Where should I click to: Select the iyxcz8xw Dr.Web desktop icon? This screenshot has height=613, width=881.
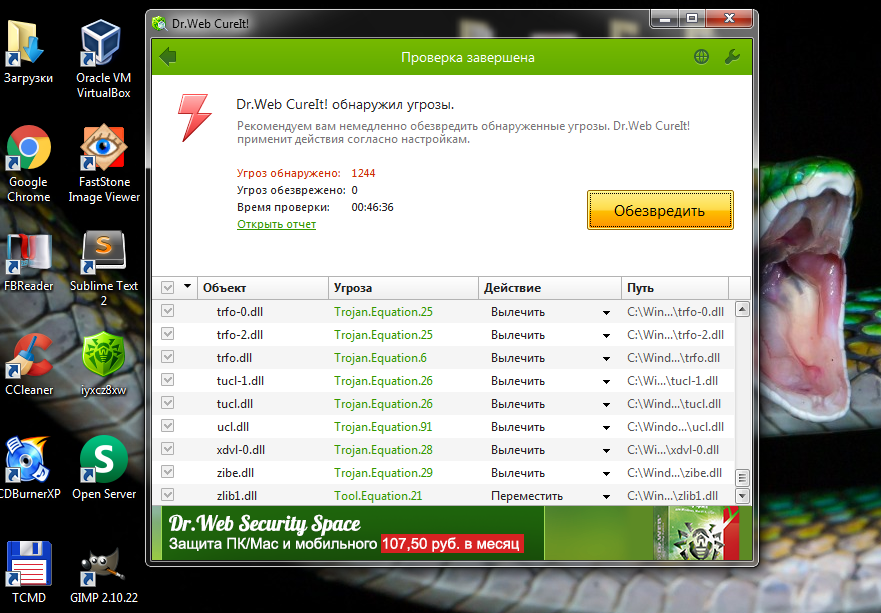pos(103,365)
